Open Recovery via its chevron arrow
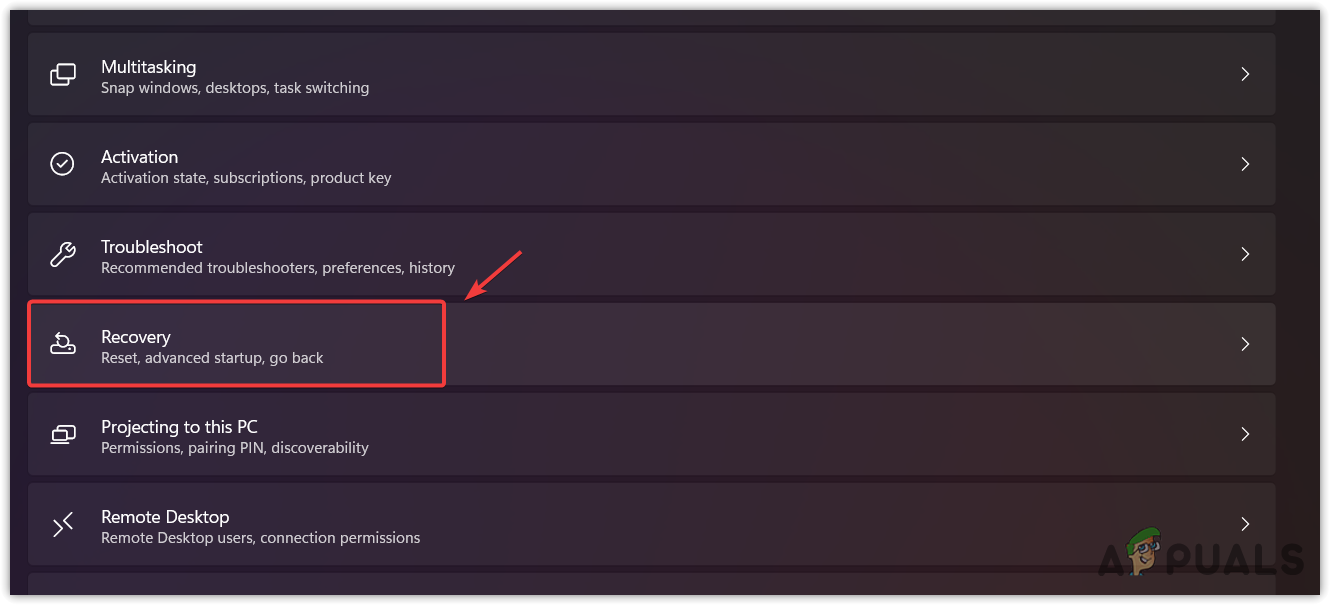The image size is (1330, 605). pyautogui.click(x=1245, y=344)
